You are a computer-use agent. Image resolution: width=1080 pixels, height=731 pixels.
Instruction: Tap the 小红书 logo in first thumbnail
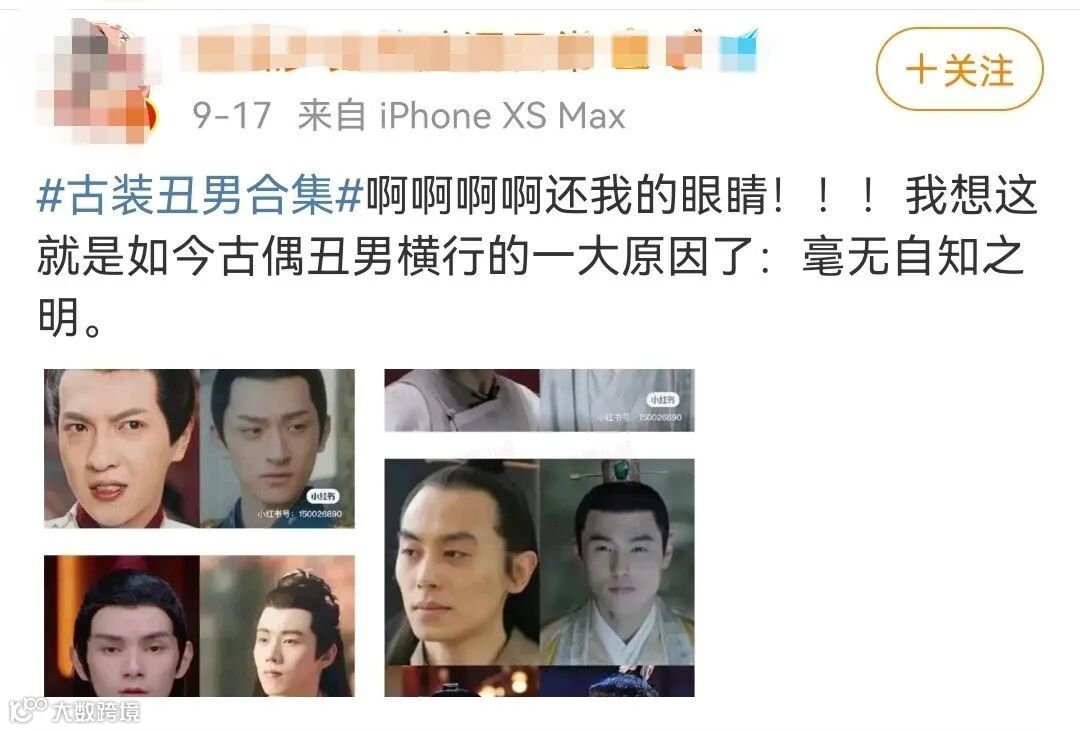(322, 496)
